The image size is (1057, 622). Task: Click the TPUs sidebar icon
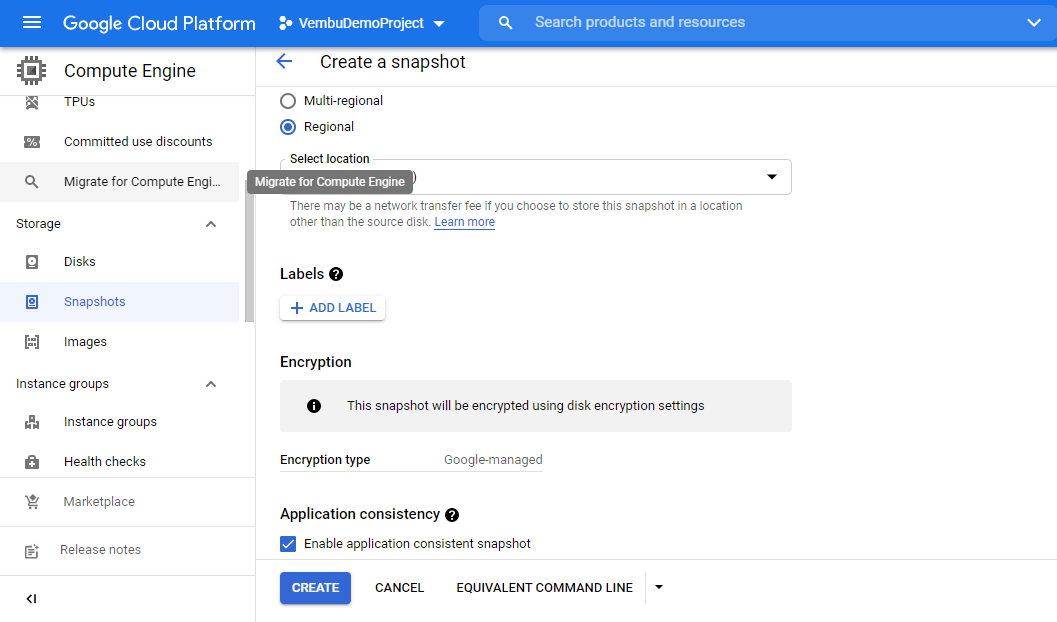point(32,102)
